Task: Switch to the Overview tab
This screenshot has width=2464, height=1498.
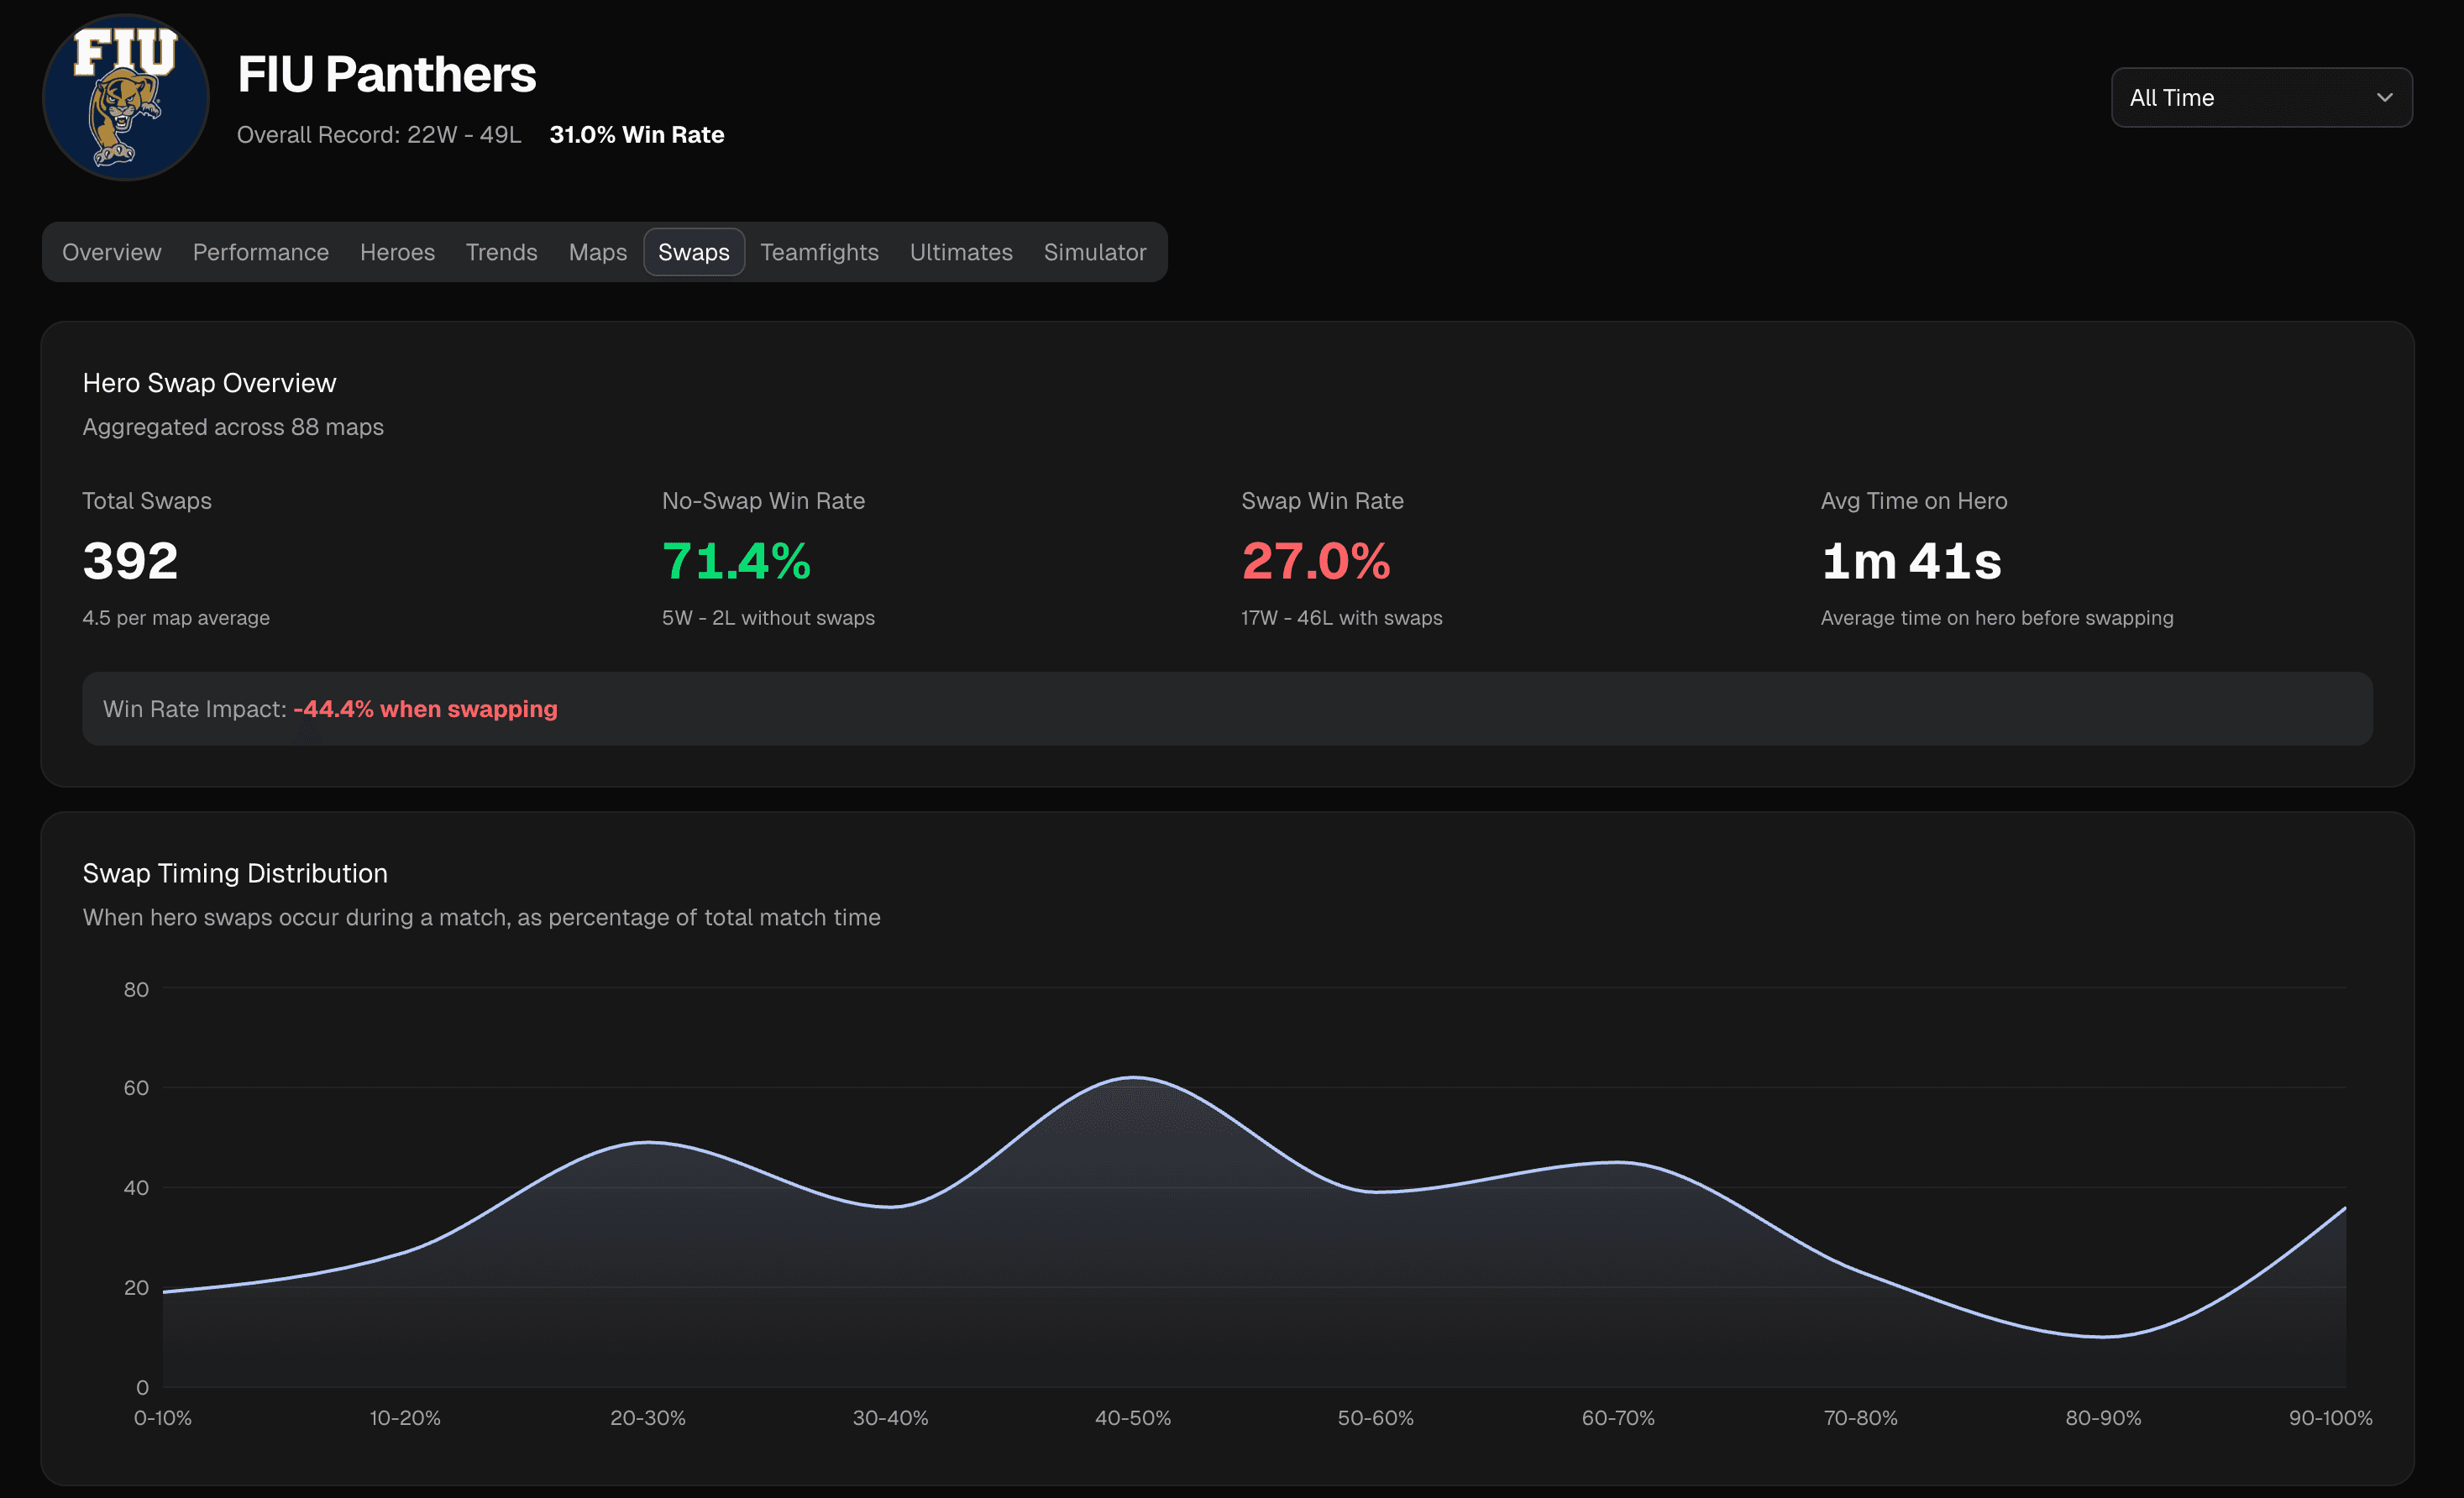Action: click(x=111, y=252)
